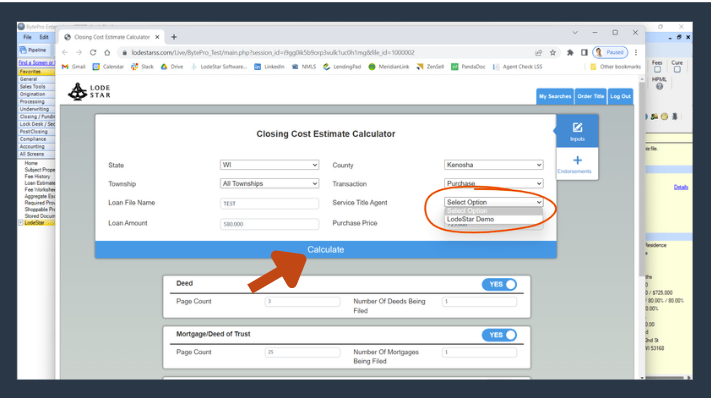This screenshot has width=711, height=398.
Task: Open the Inputs panel icon
Action: (577, 131)
